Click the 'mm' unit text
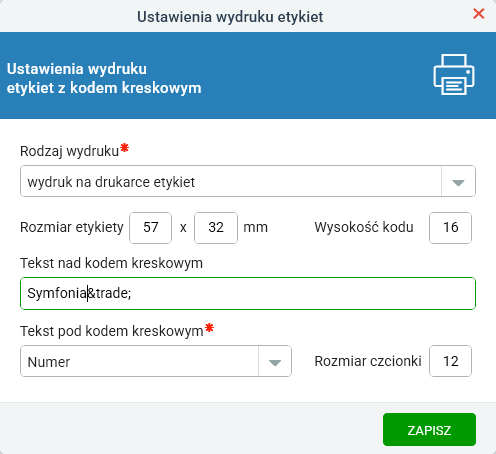The height and width of the screenshot is (454, 496). pos(256,228)
